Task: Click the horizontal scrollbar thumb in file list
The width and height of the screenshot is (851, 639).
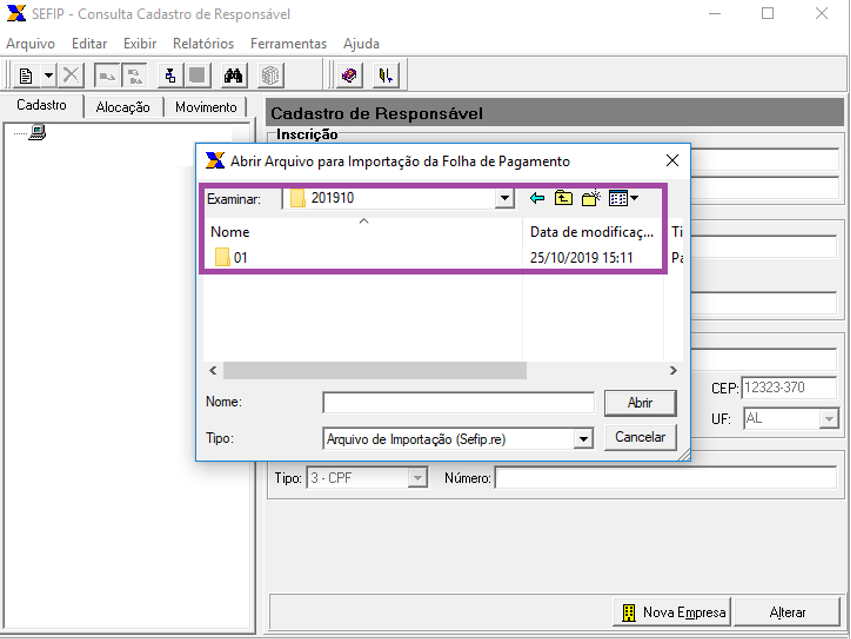Action: coord(375,370)
